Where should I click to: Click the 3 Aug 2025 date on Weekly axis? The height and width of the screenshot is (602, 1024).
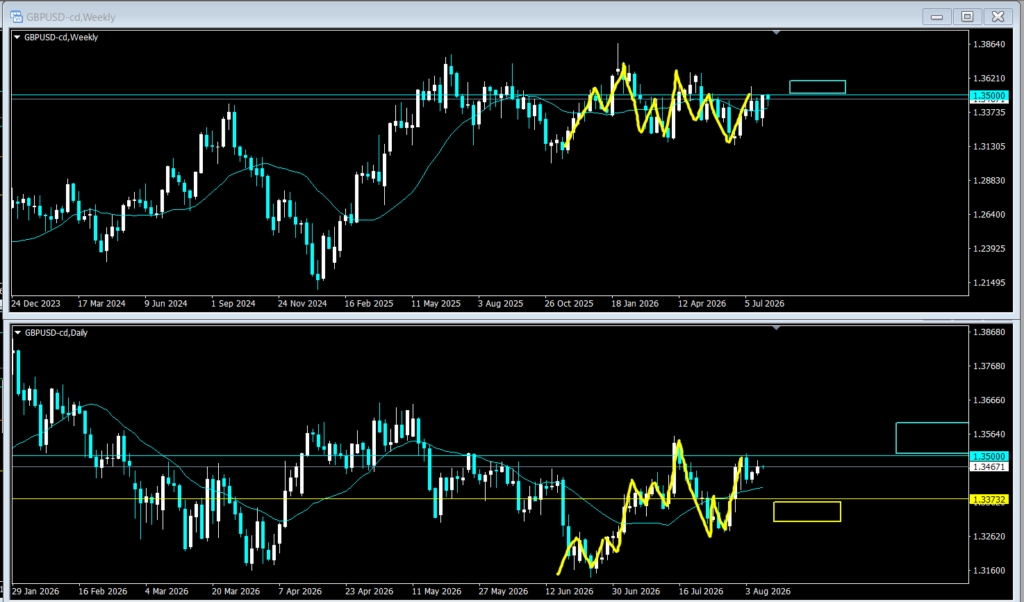[x=501, y=304]
